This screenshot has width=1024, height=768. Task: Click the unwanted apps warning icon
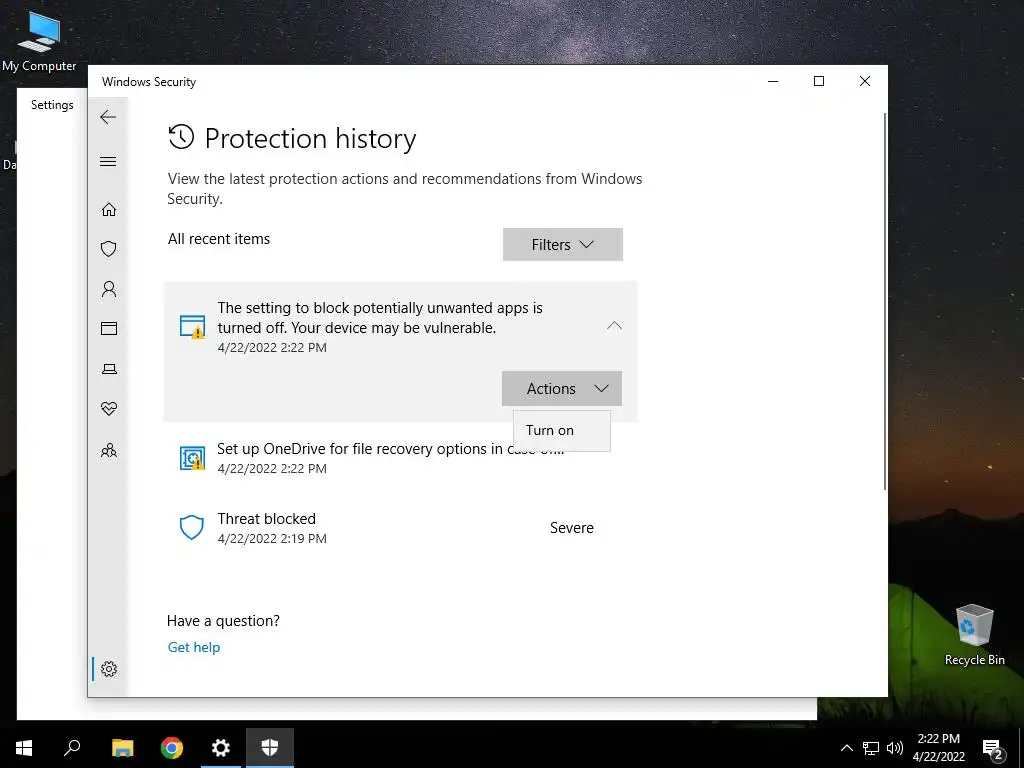point(192,326)
